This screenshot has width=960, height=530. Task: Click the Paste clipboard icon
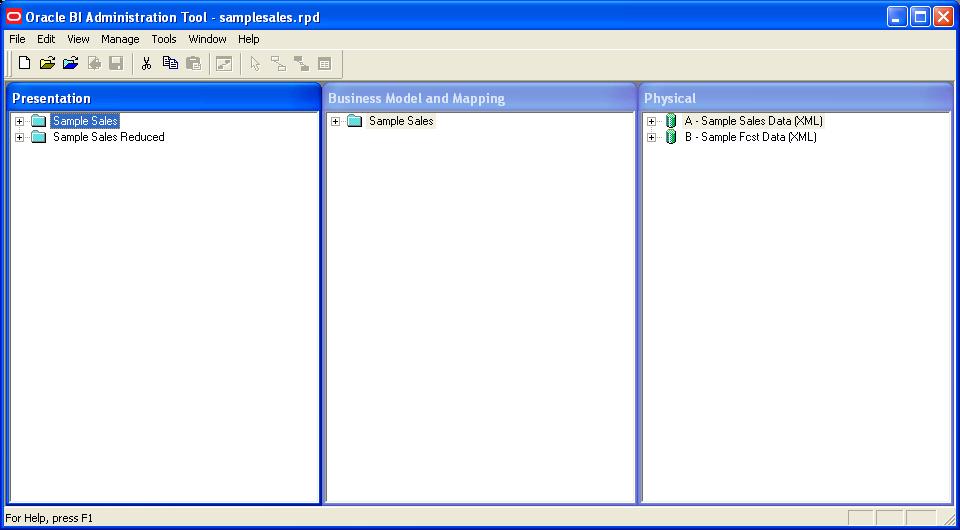pyautogui.click(x=193, y=63)
